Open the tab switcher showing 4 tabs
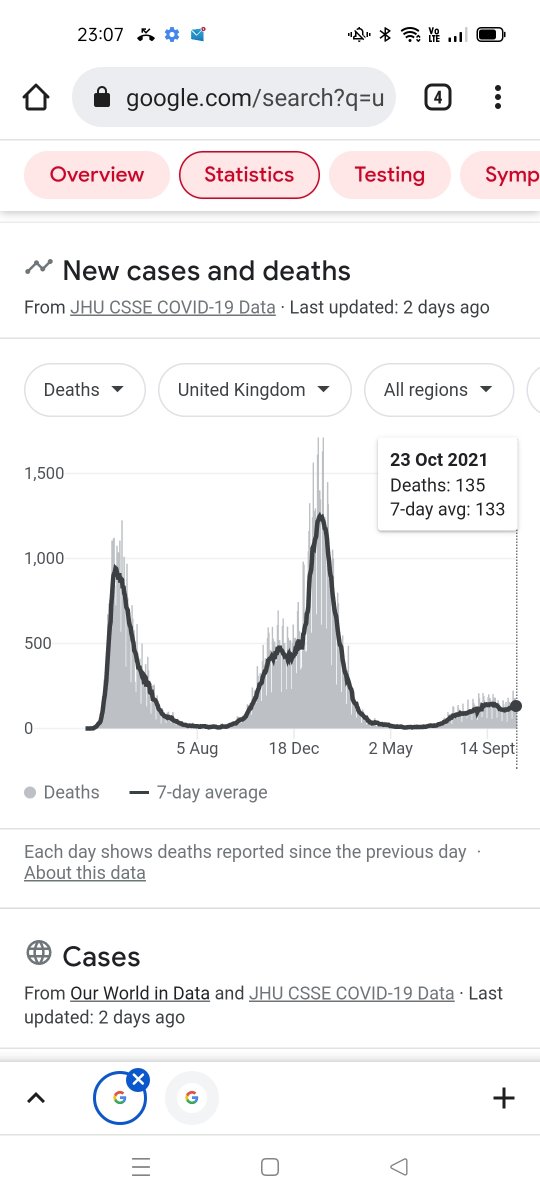 pyautogui.click(x=437, y=97)
